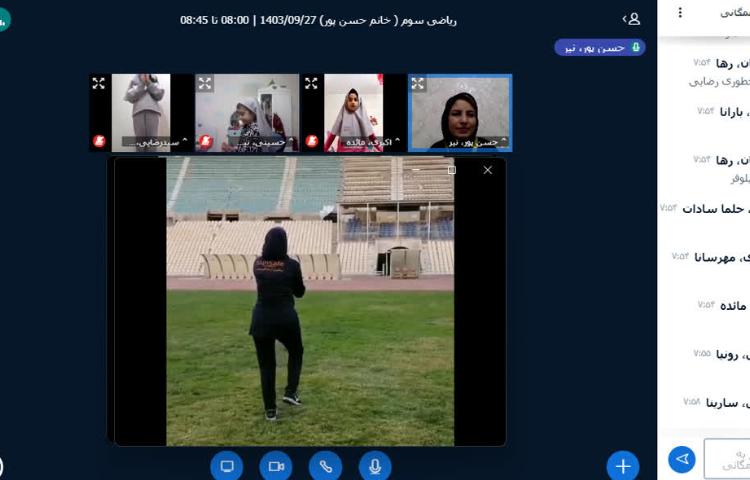Open حسن پور، نیر webcam name dropdown

pos(477,142)
